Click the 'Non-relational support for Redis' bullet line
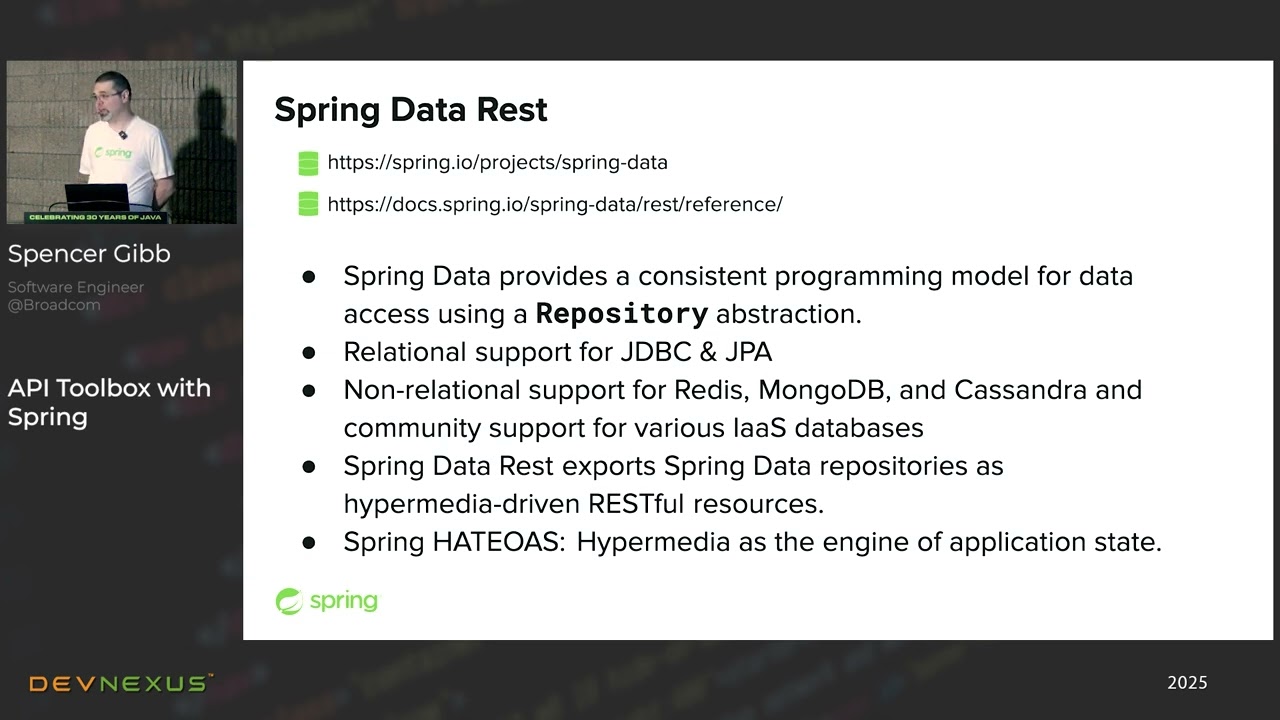This screenshot has width=1280, height=720. pos(742,390)
